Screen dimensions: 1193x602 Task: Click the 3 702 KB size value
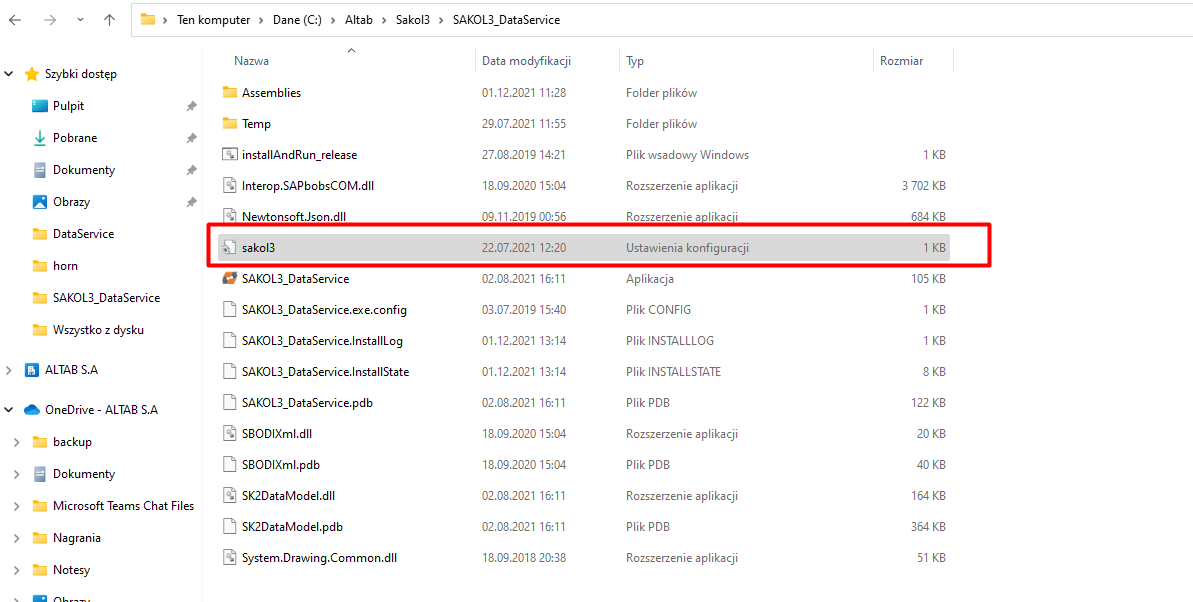tap(924, 185)
